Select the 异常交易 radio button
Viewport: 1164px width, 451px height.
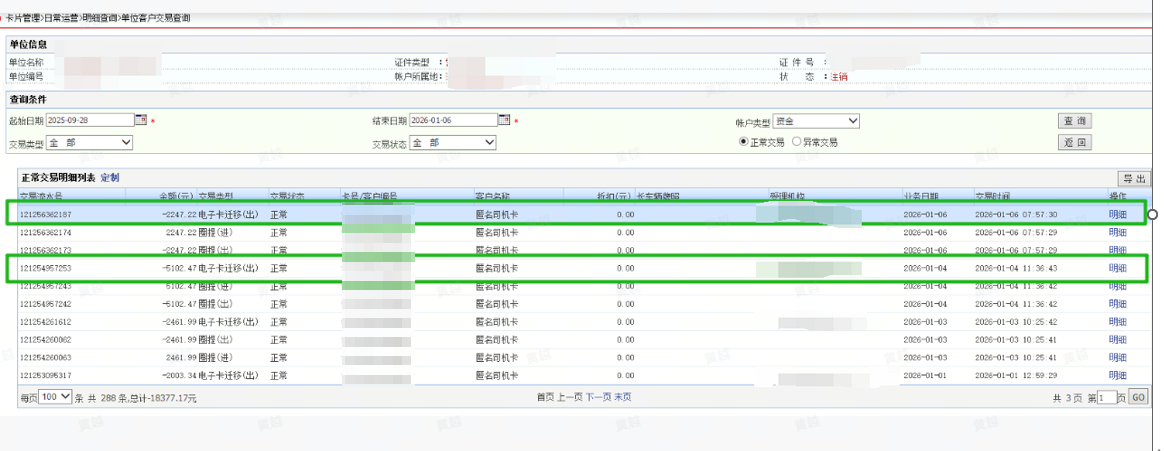click(796, 142)
